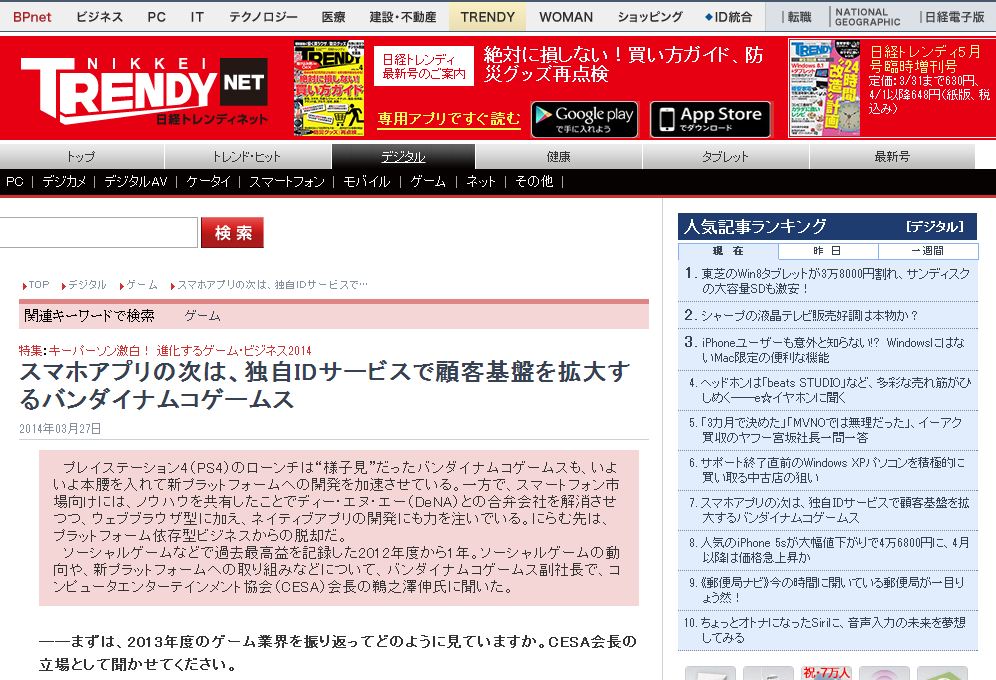The height and width of the screenshot is (680, 996).
Task: Focus the search text field
Action: tap(98, 232)
